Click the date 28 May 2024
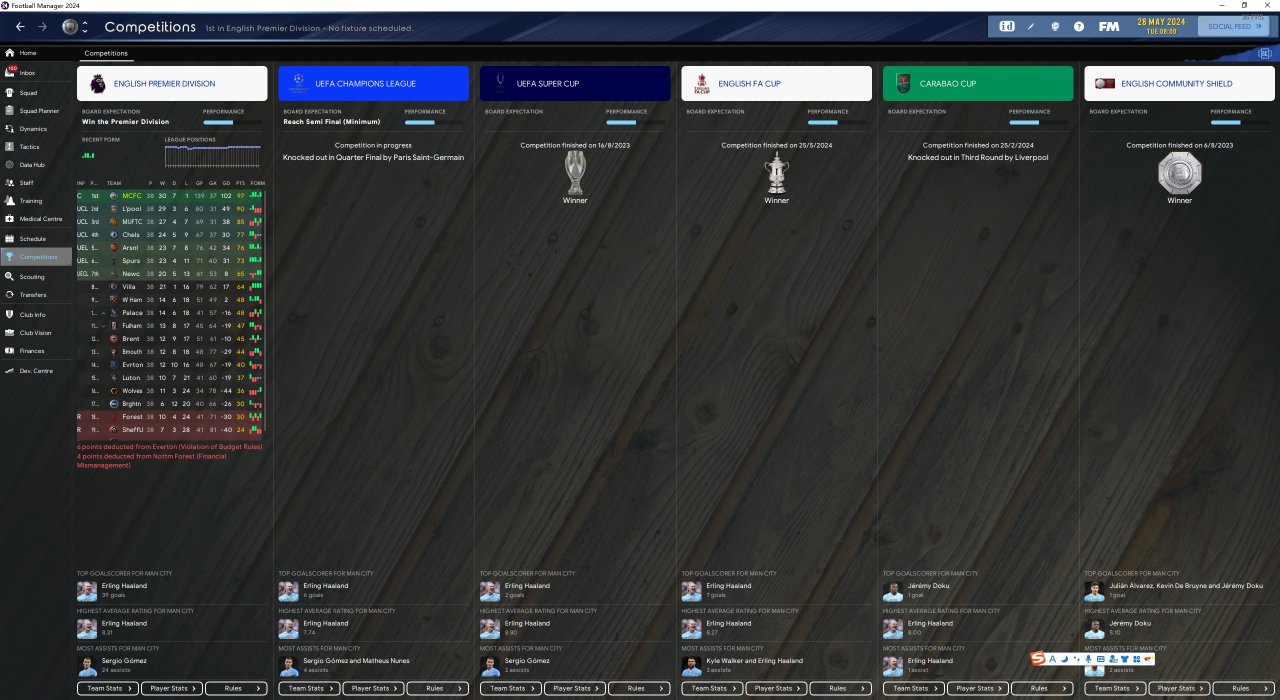Image resolution: width=1280 pixels, height=700 pixels. [1160, 22]
